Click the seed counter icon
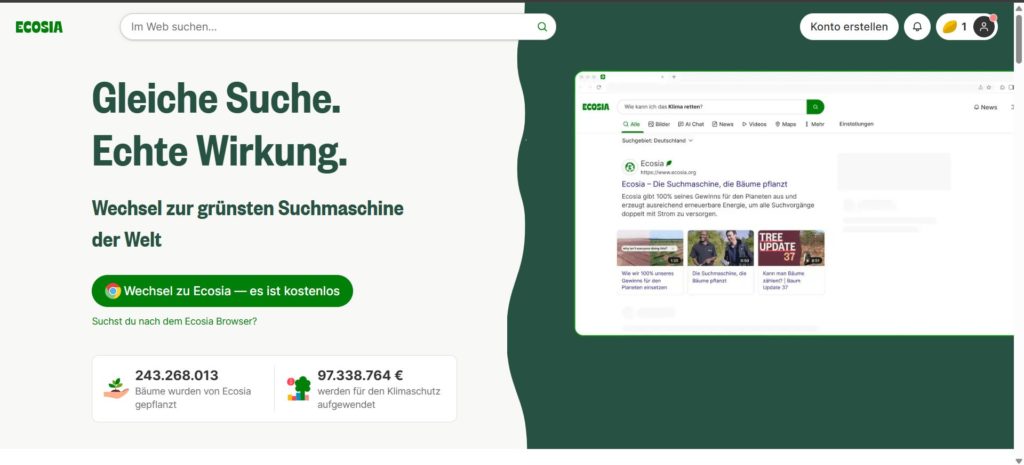This screenshot has width=1024, height=465. [950, 27]
